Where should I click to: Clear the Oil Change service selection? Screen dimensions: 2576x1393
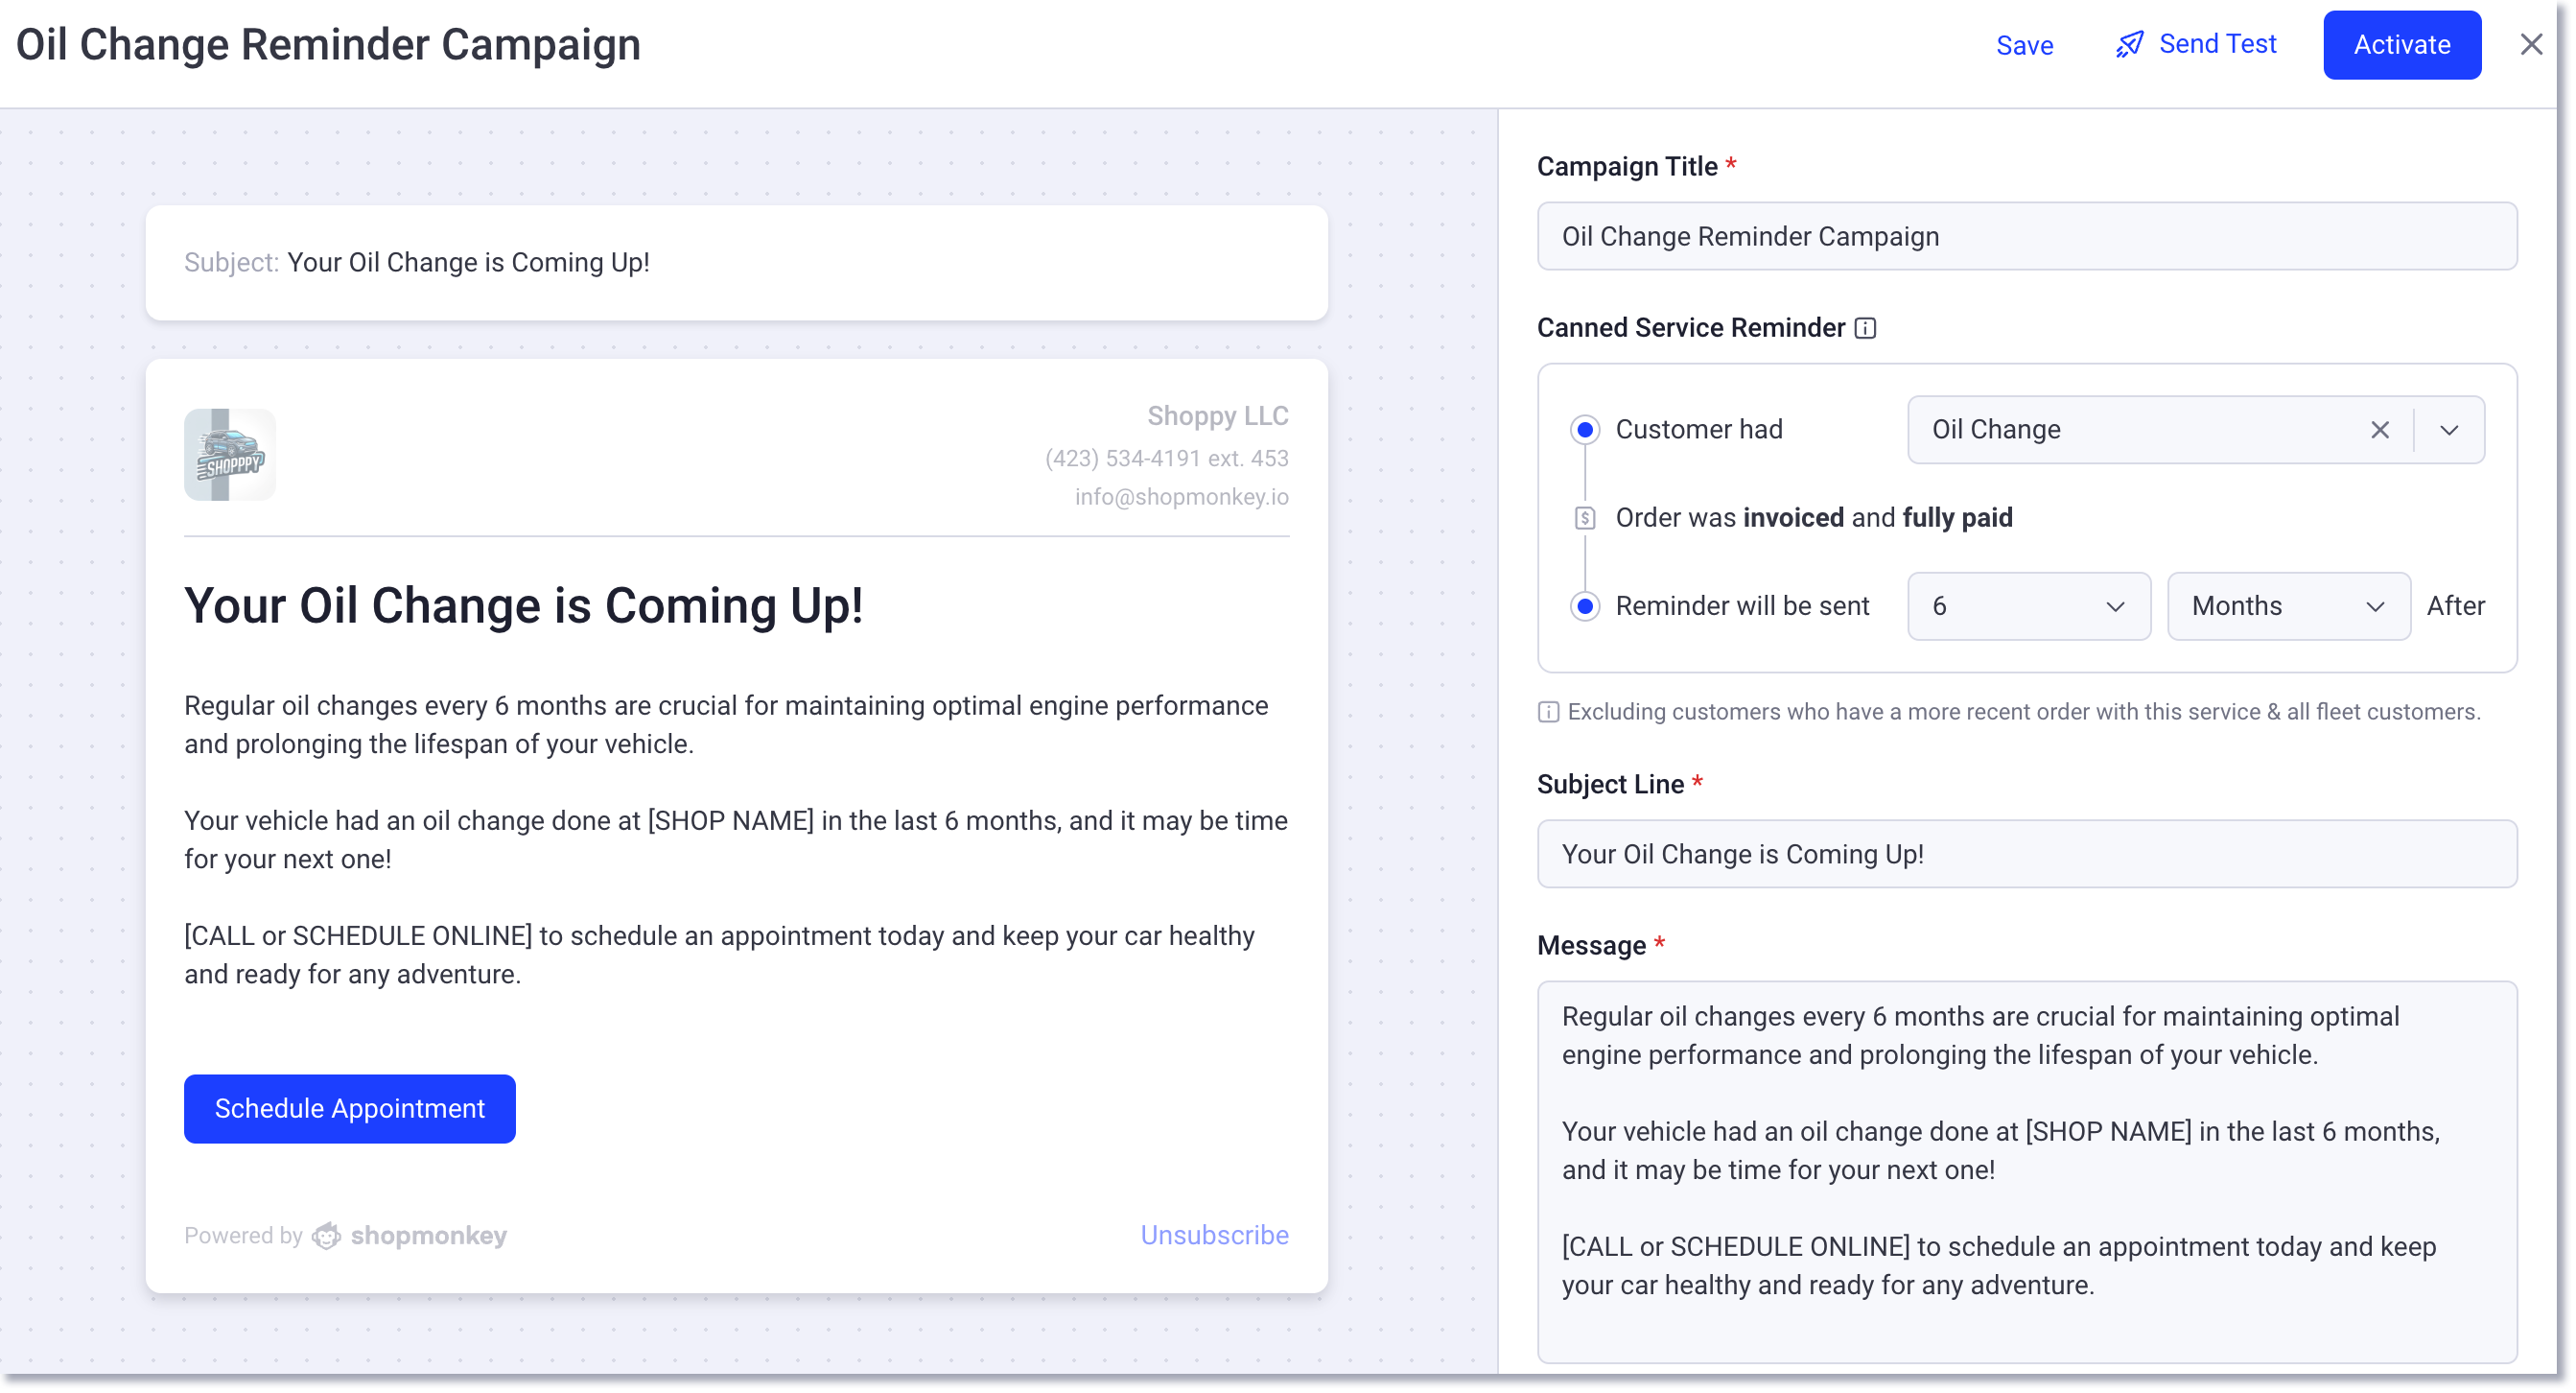(x=2379, y=430)
